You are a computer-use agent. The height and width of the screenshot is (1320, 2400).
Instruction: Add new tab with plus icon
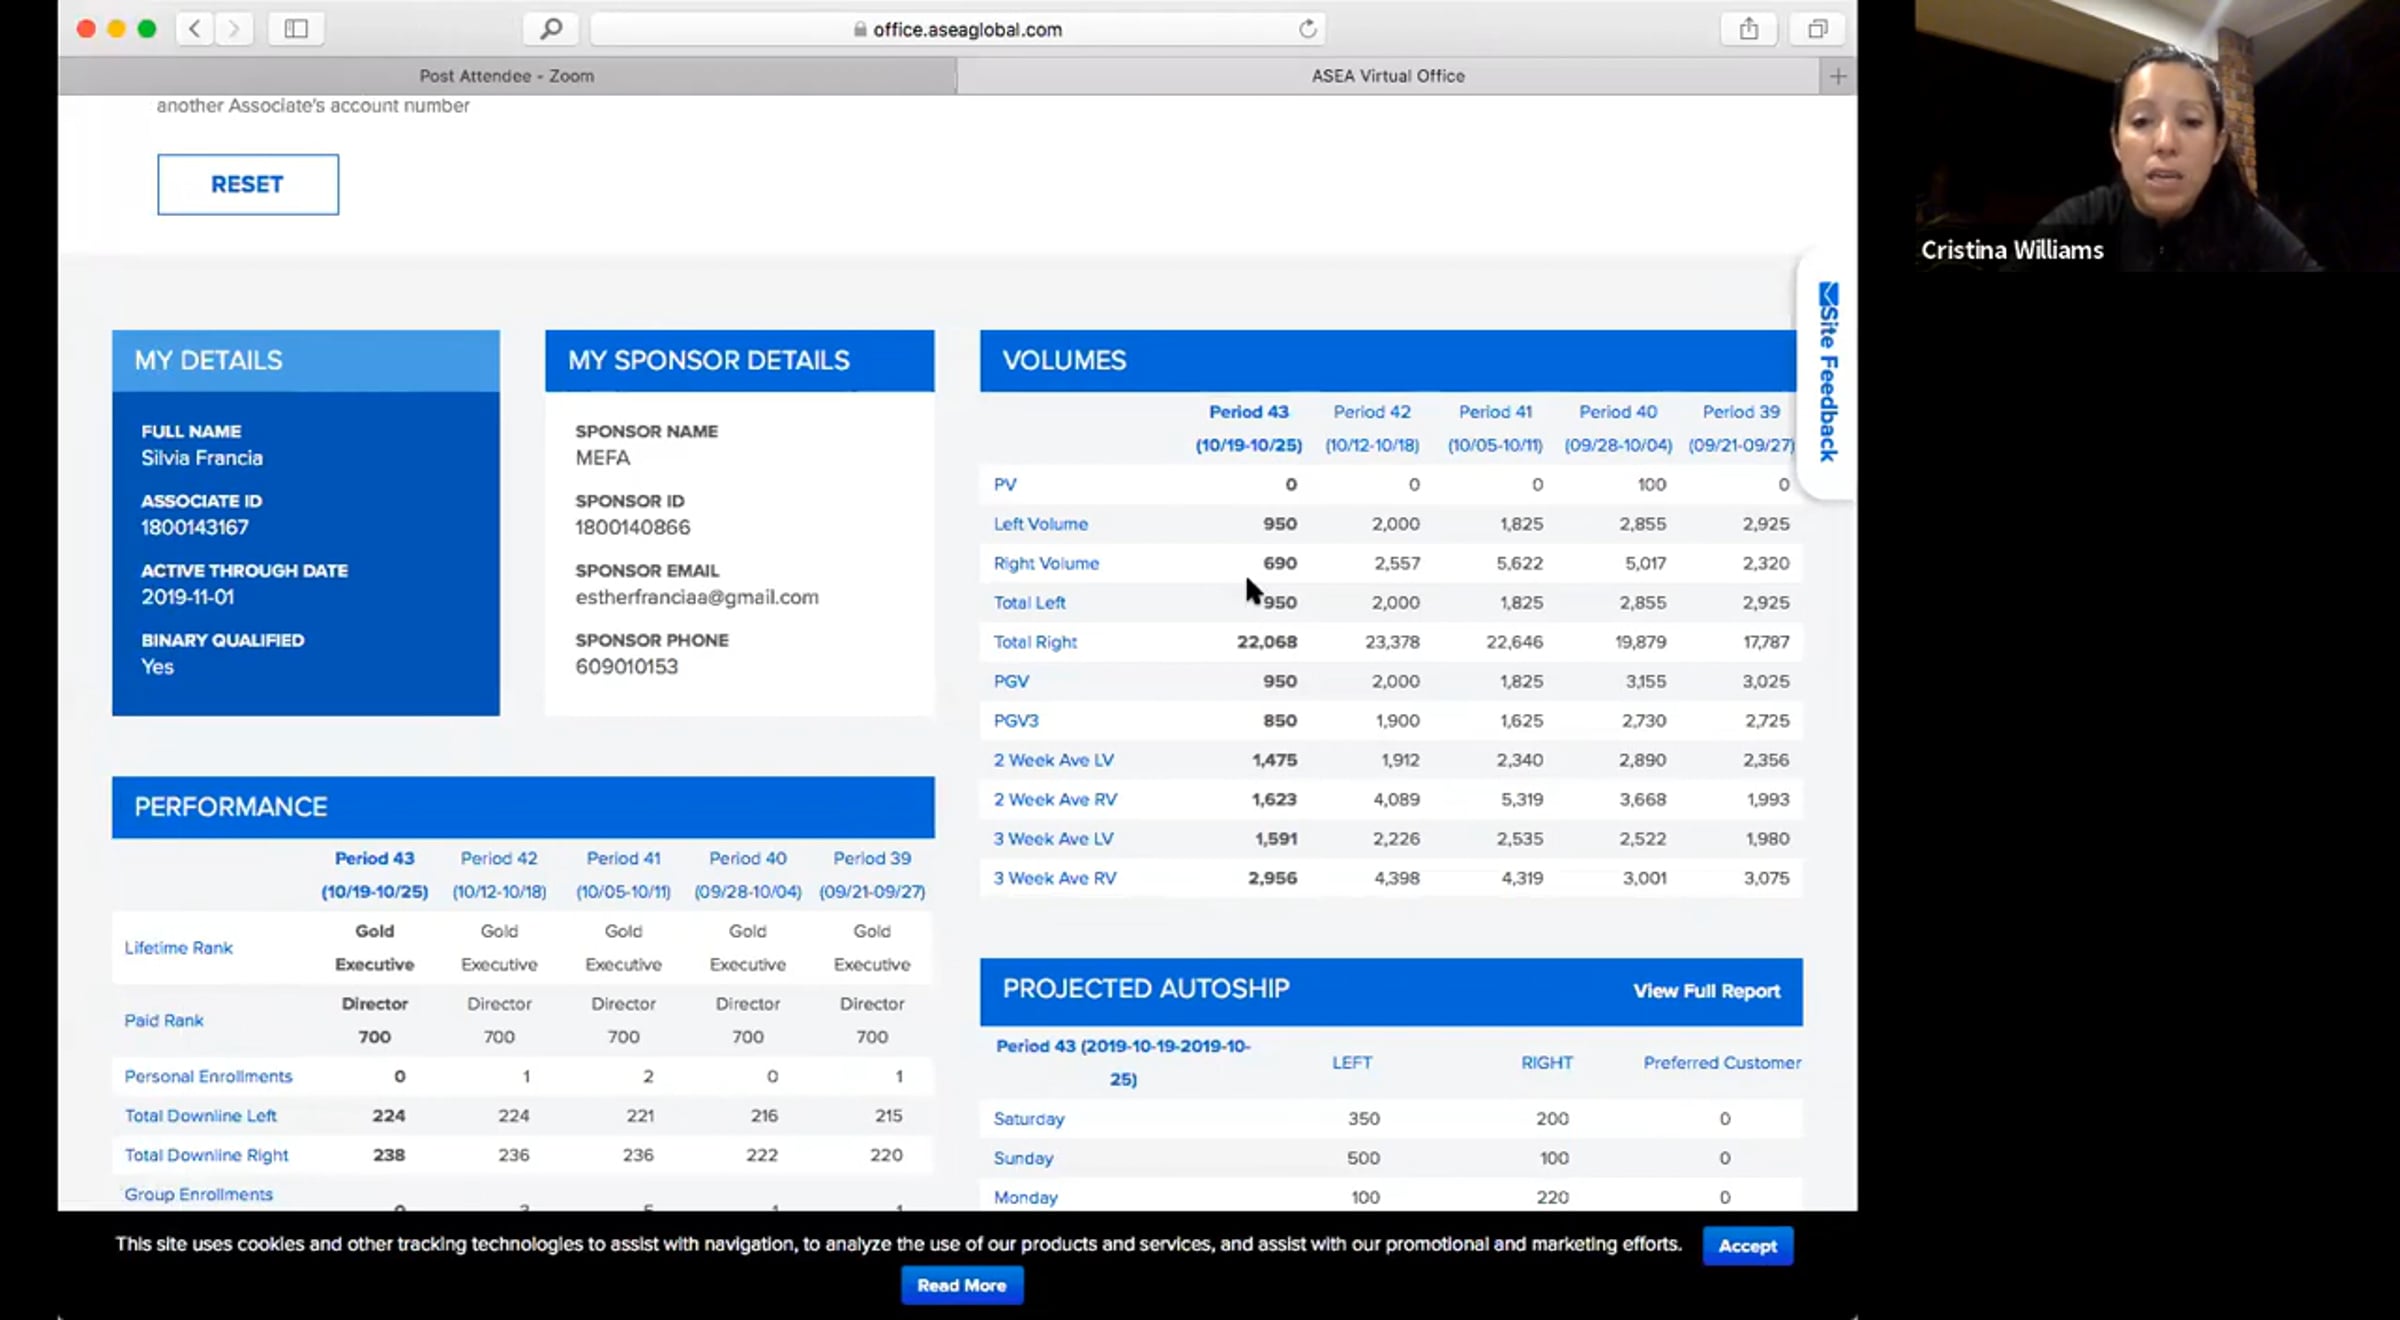point(1838,76)
